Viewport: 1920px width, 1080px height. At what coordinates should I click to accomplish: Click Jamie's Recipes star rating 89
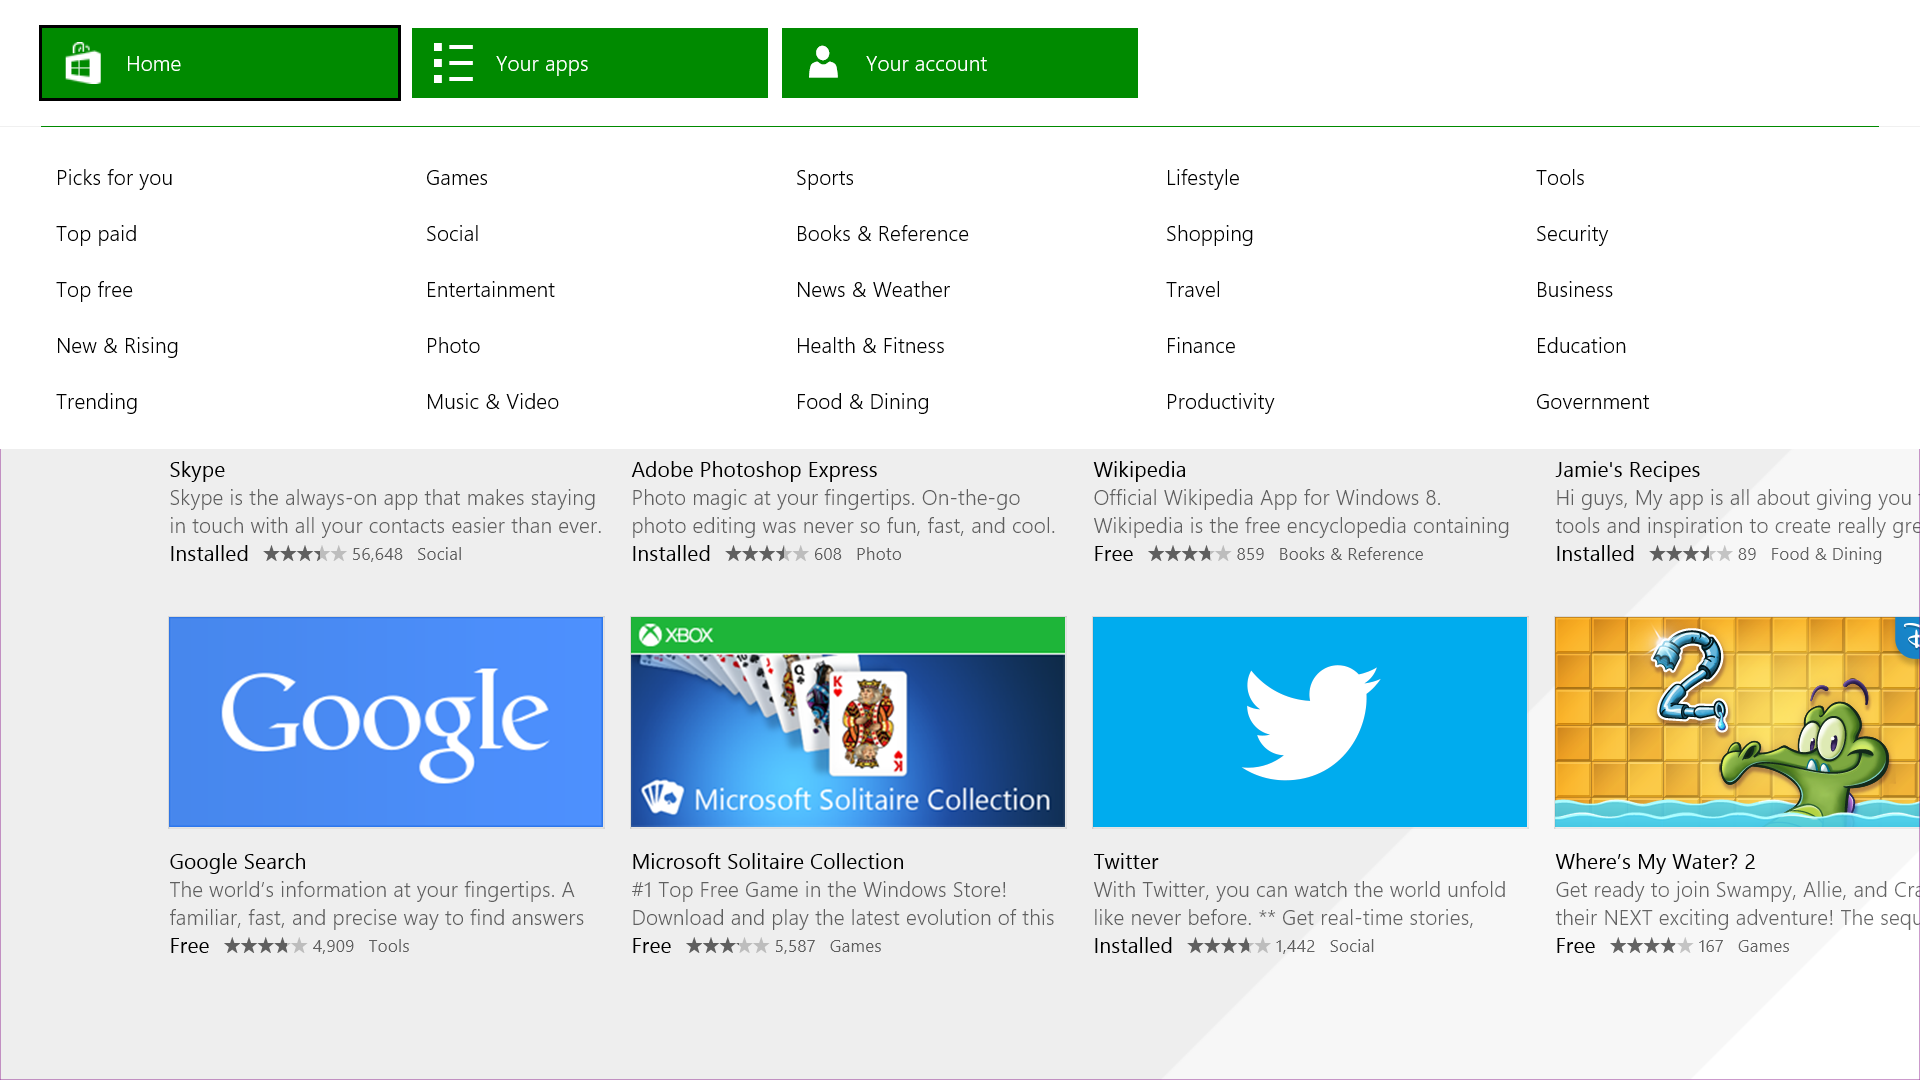tap(1691, 554)
